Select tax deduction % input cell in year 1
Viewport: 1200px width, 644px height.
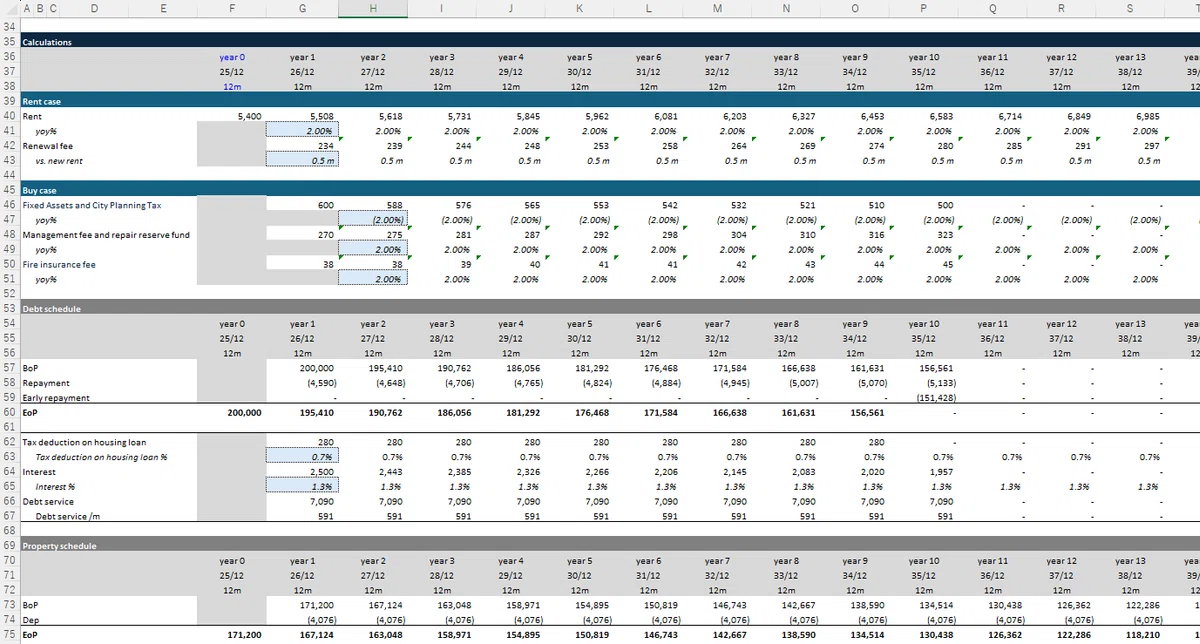[x=303, y=456]
